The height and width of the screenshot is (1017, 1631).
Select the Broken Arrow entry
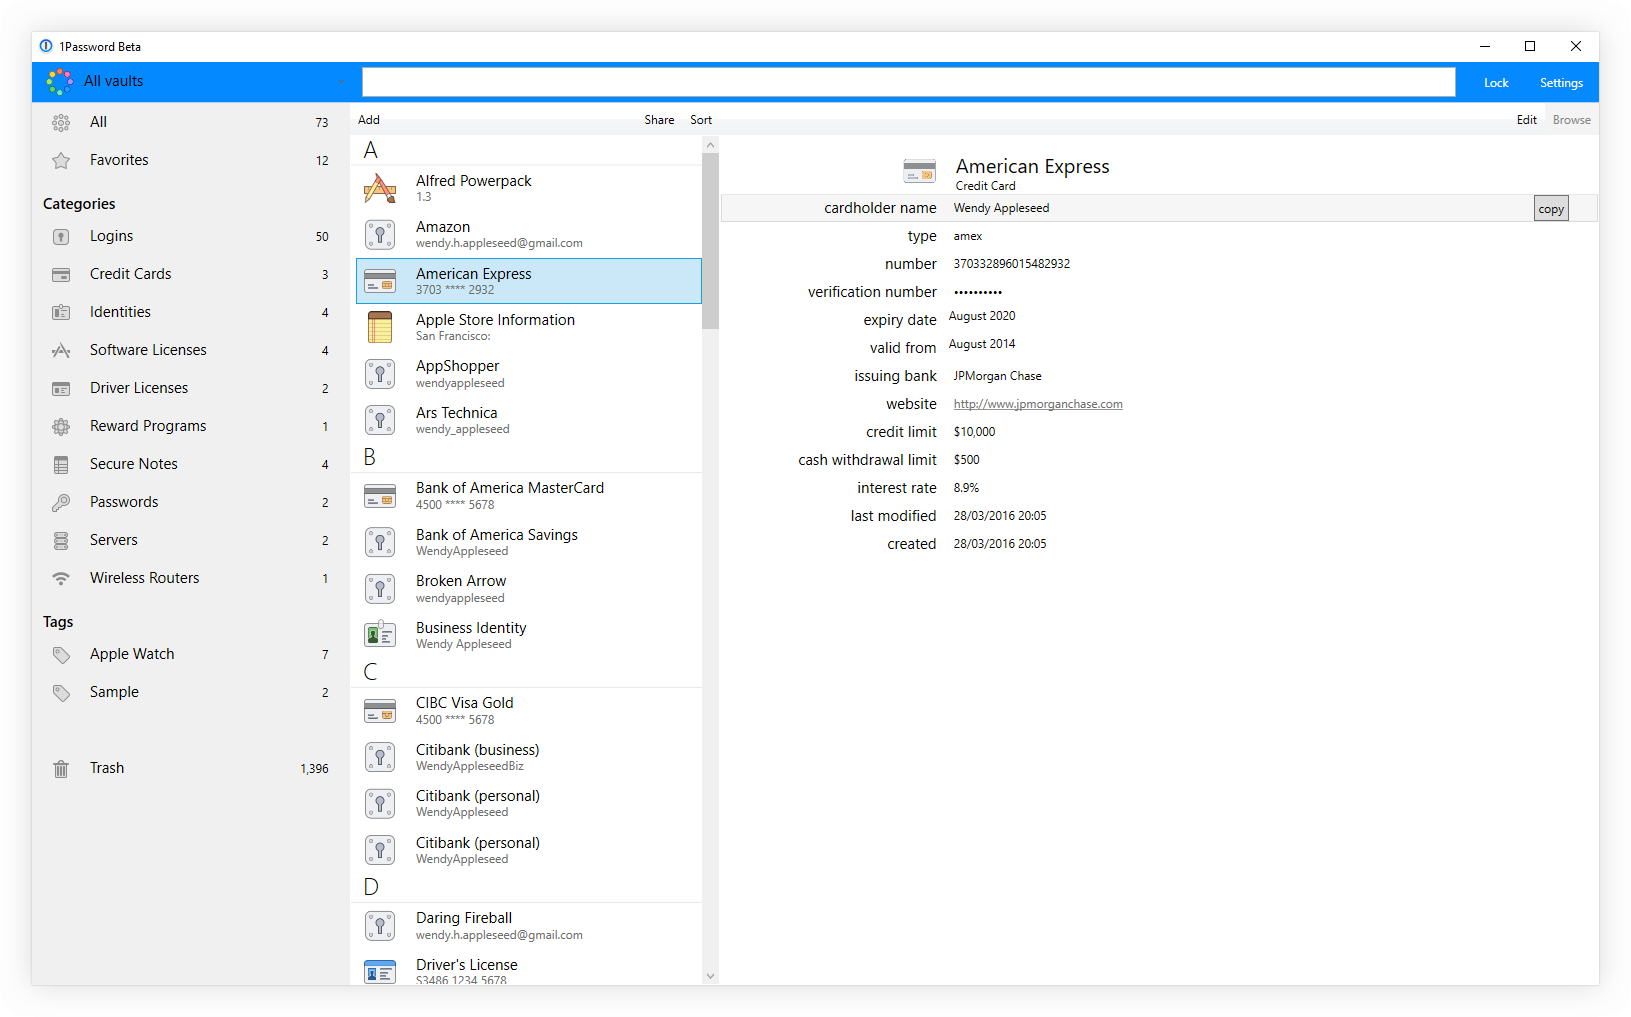click(529, 588)
